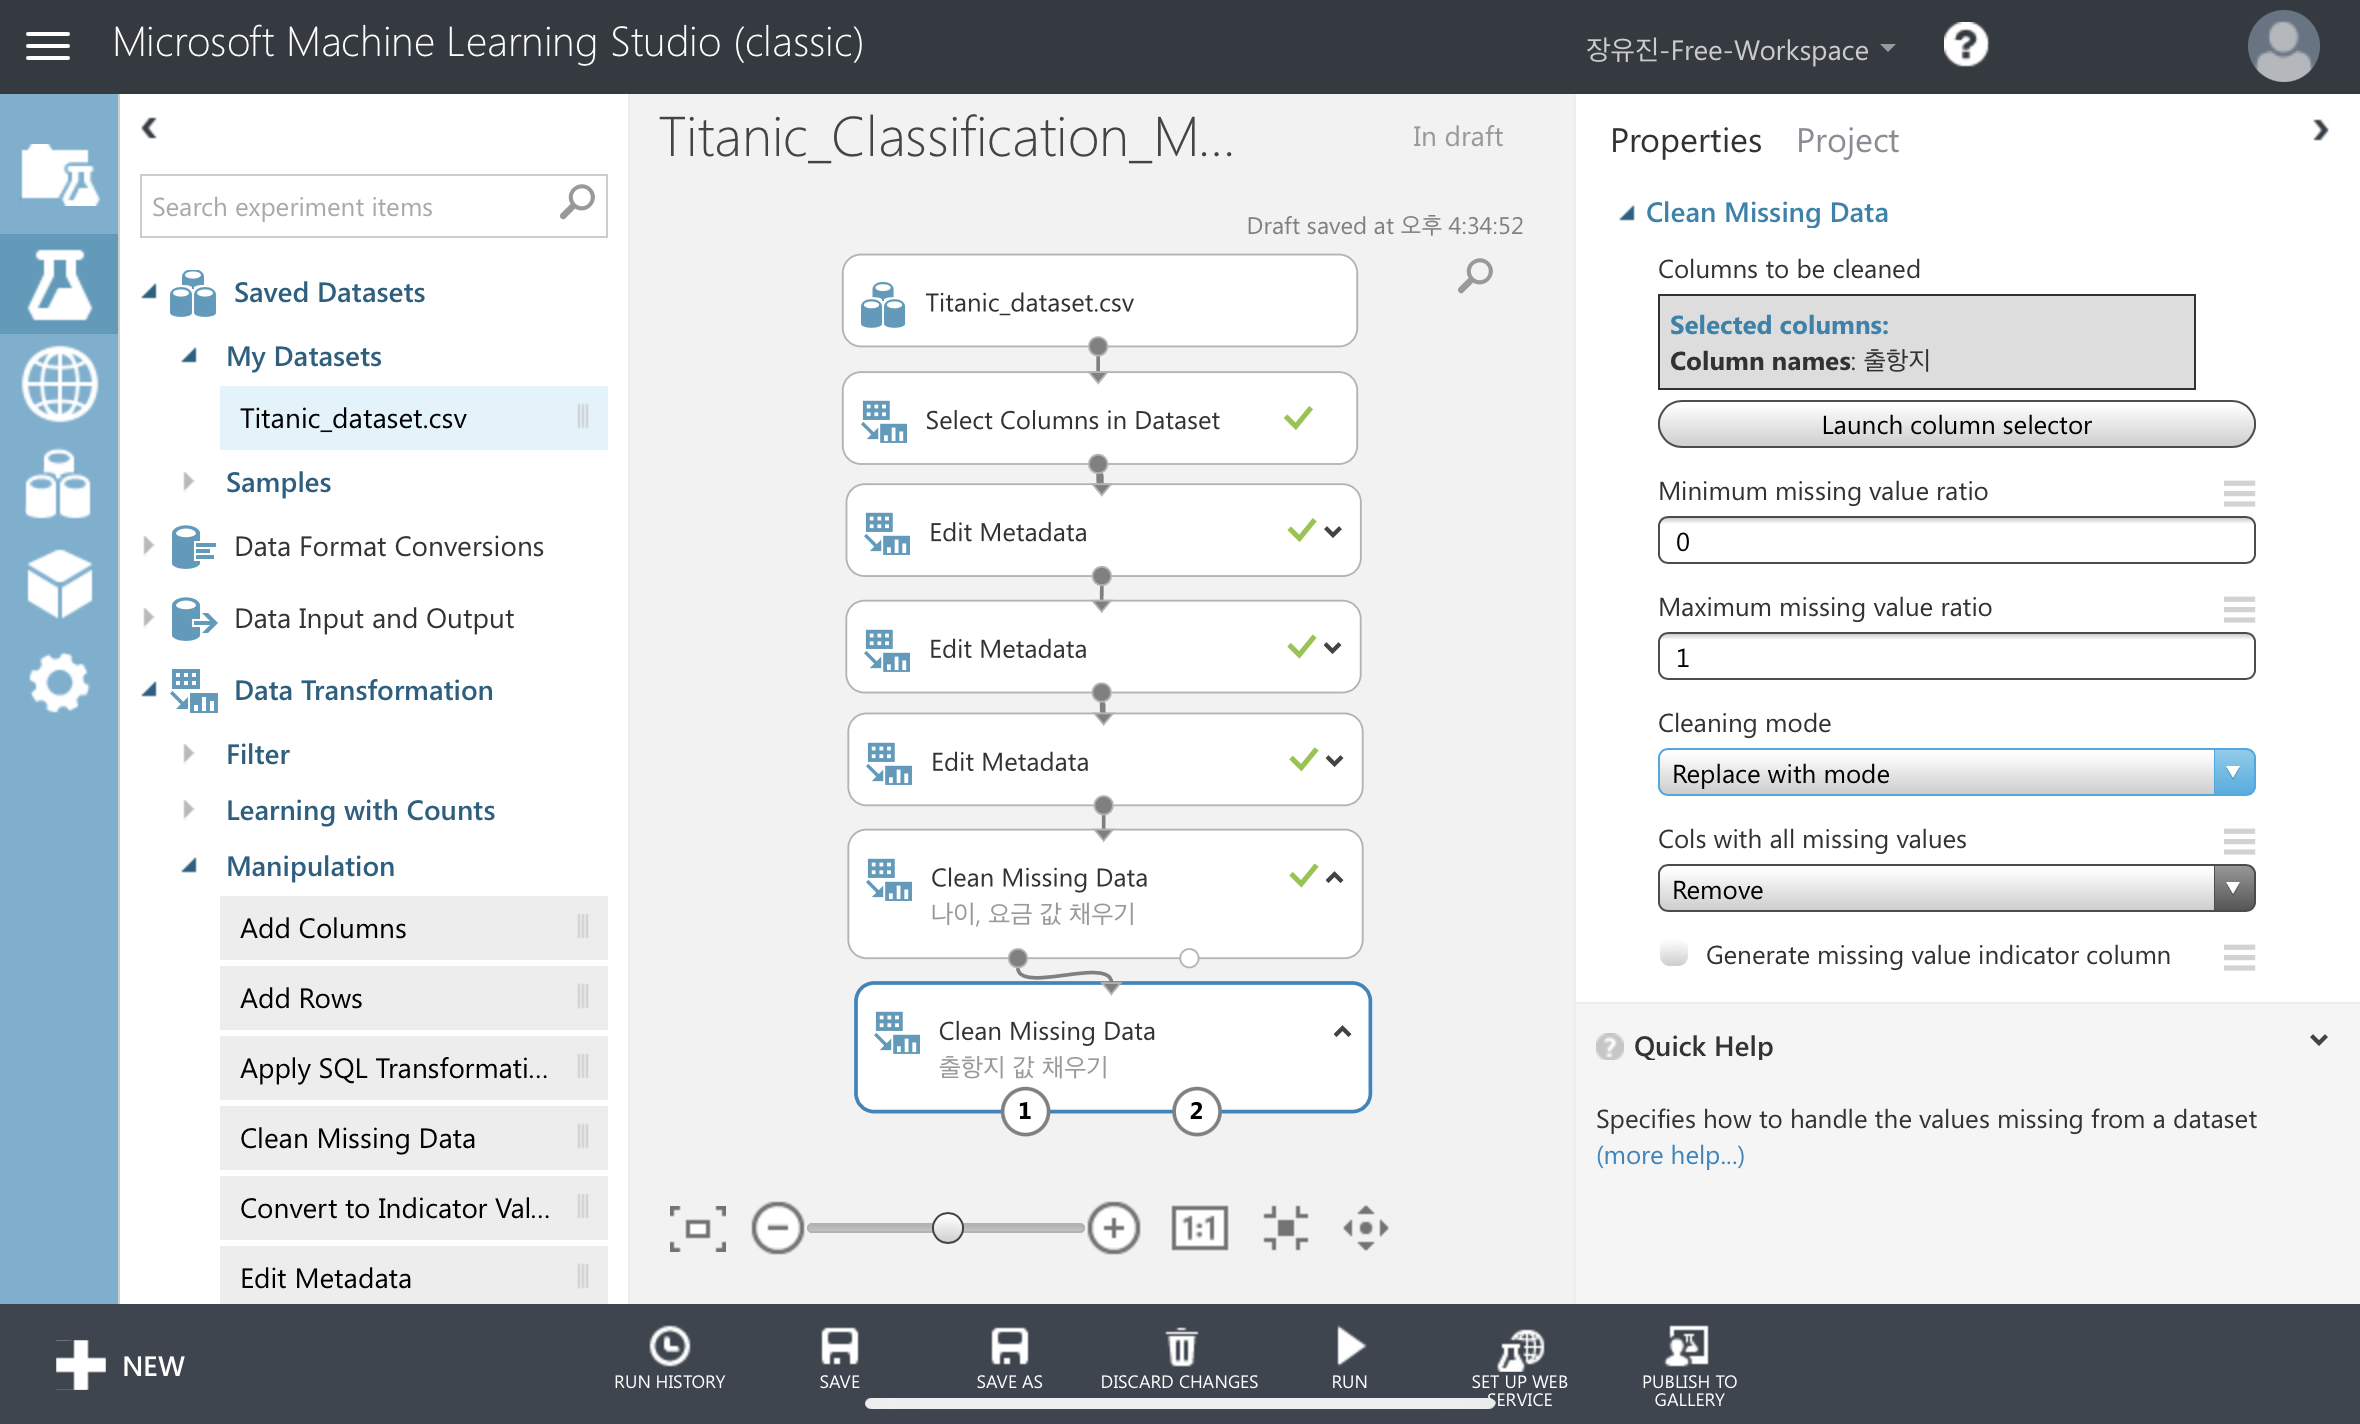Open Trained Models cube sidebar icon
Image resolution: width=2360 pixels, height=1424 pixels.
coord(59,584)
